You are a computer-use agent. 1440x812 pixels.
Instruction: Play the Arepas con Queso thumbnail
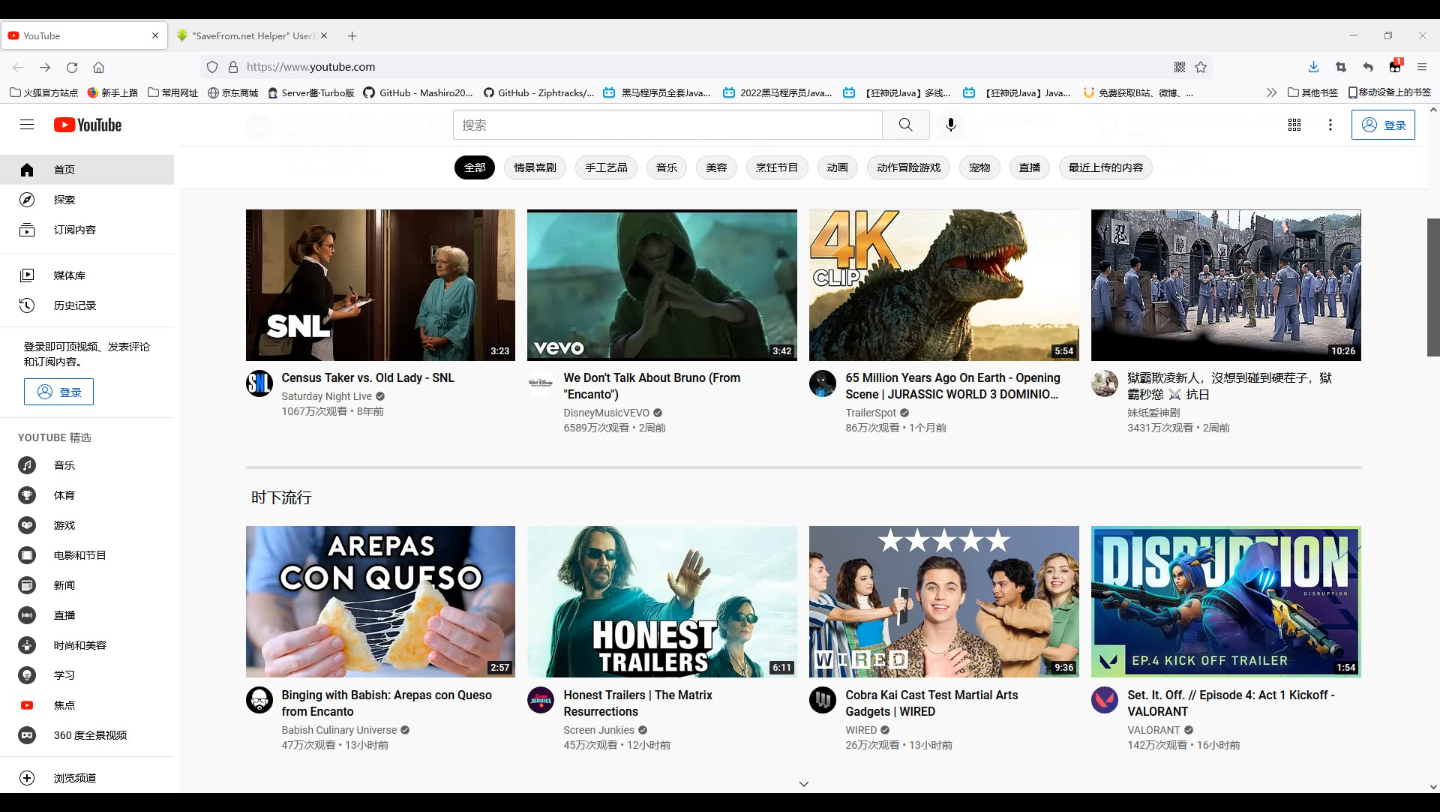point(381,602)
